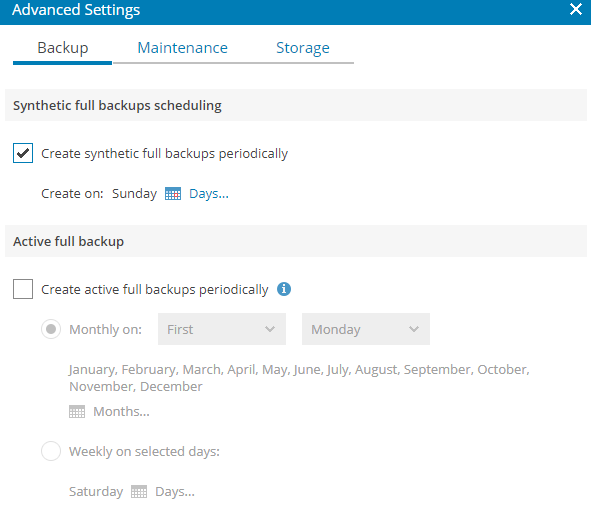Select the Monthly on radio button
The width and height of the screenshot is (591, 518).
click(x=51, y=329)
